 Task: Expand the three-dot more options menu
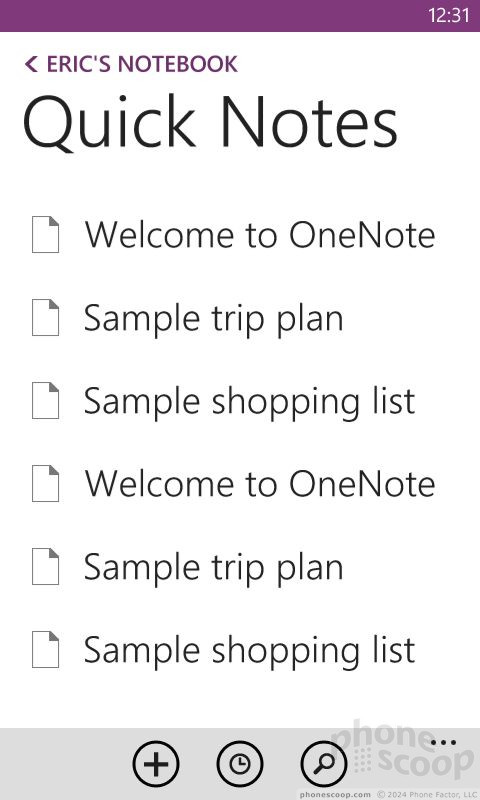443,742
